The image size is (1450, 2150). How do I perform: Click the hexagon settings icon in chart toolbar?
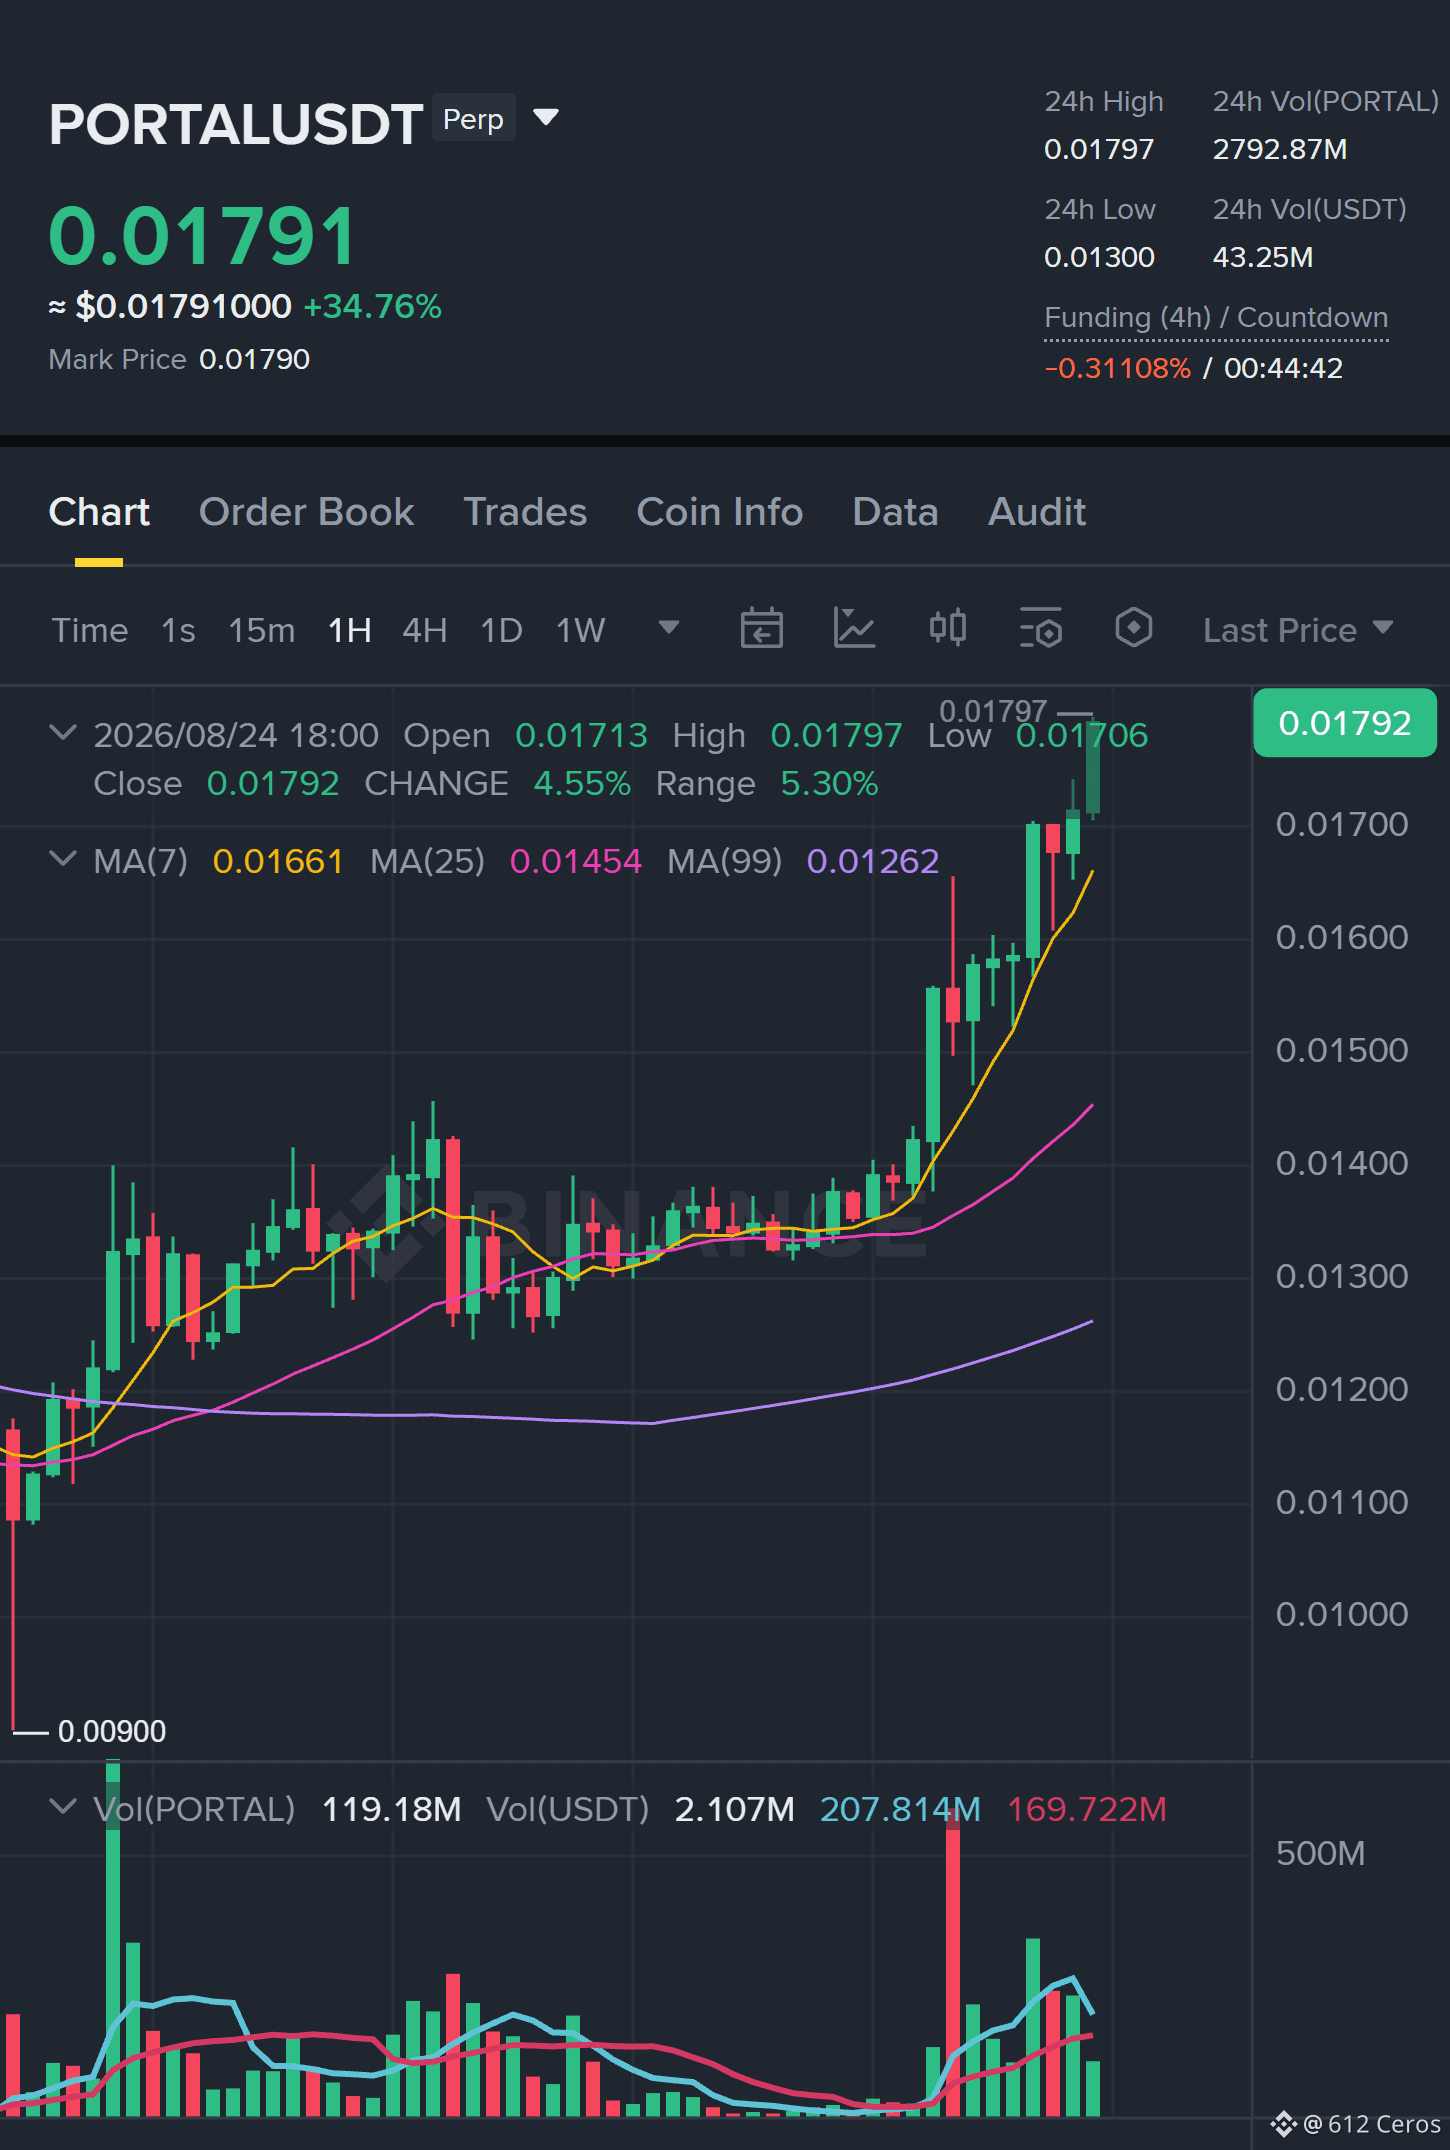pos(1133,628)
